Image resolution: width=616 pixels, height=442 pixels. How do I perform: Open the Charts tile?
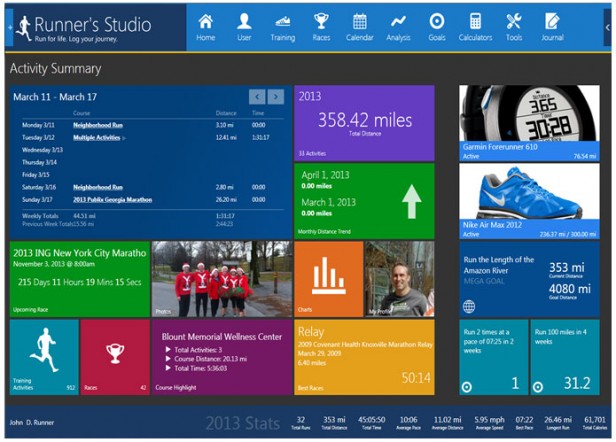(328, 278)
